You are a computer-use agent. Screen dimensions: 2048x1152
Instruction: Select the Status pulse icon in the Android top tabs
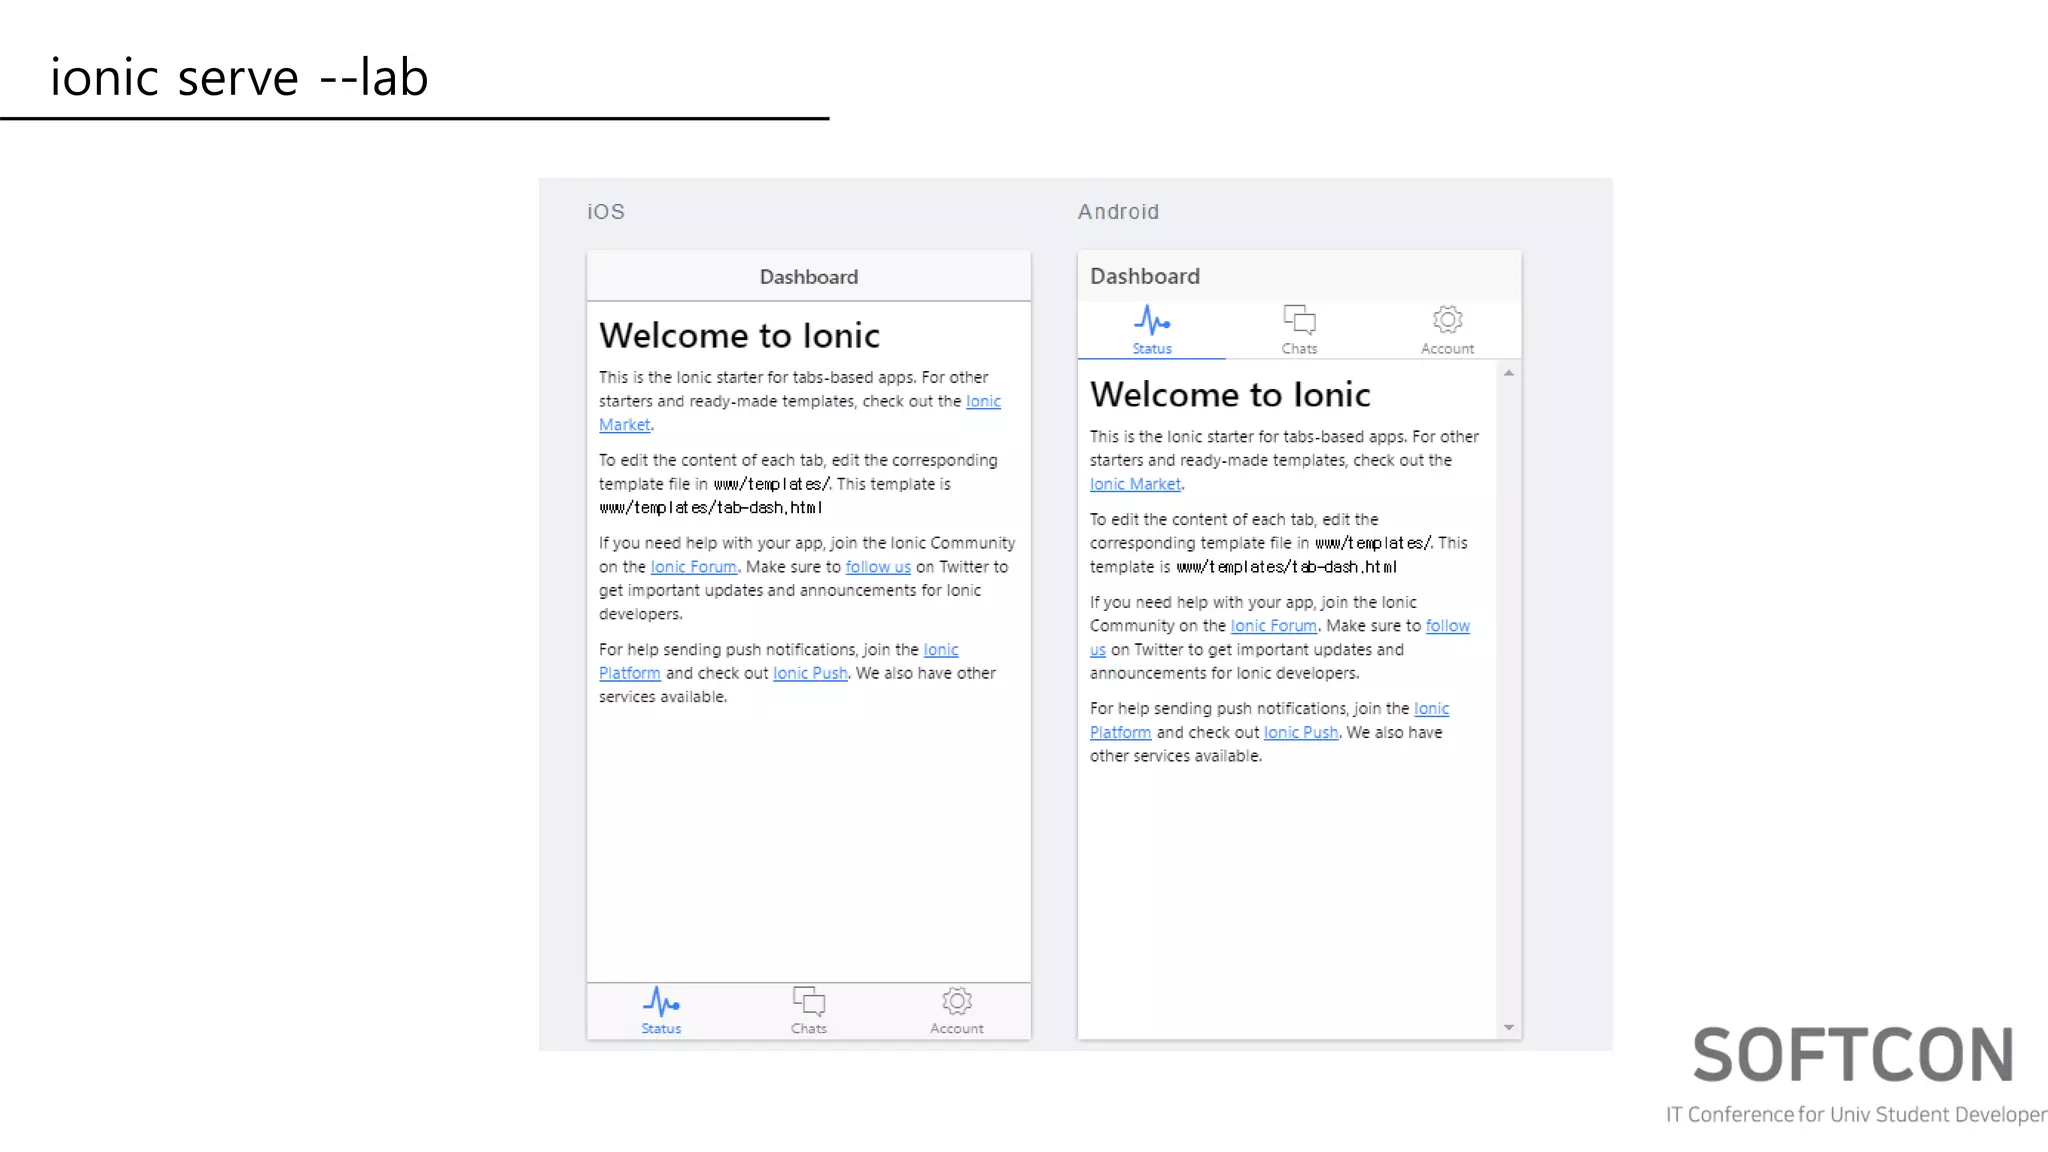(x=1152, y=320)
